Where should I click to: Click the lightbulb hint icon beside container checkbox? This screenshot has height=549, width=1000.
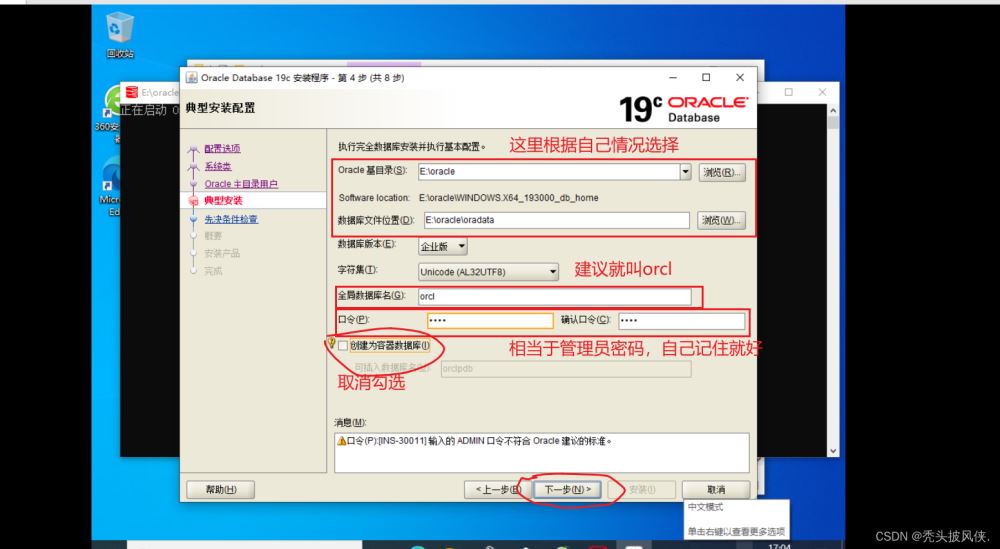pos(332,343)
